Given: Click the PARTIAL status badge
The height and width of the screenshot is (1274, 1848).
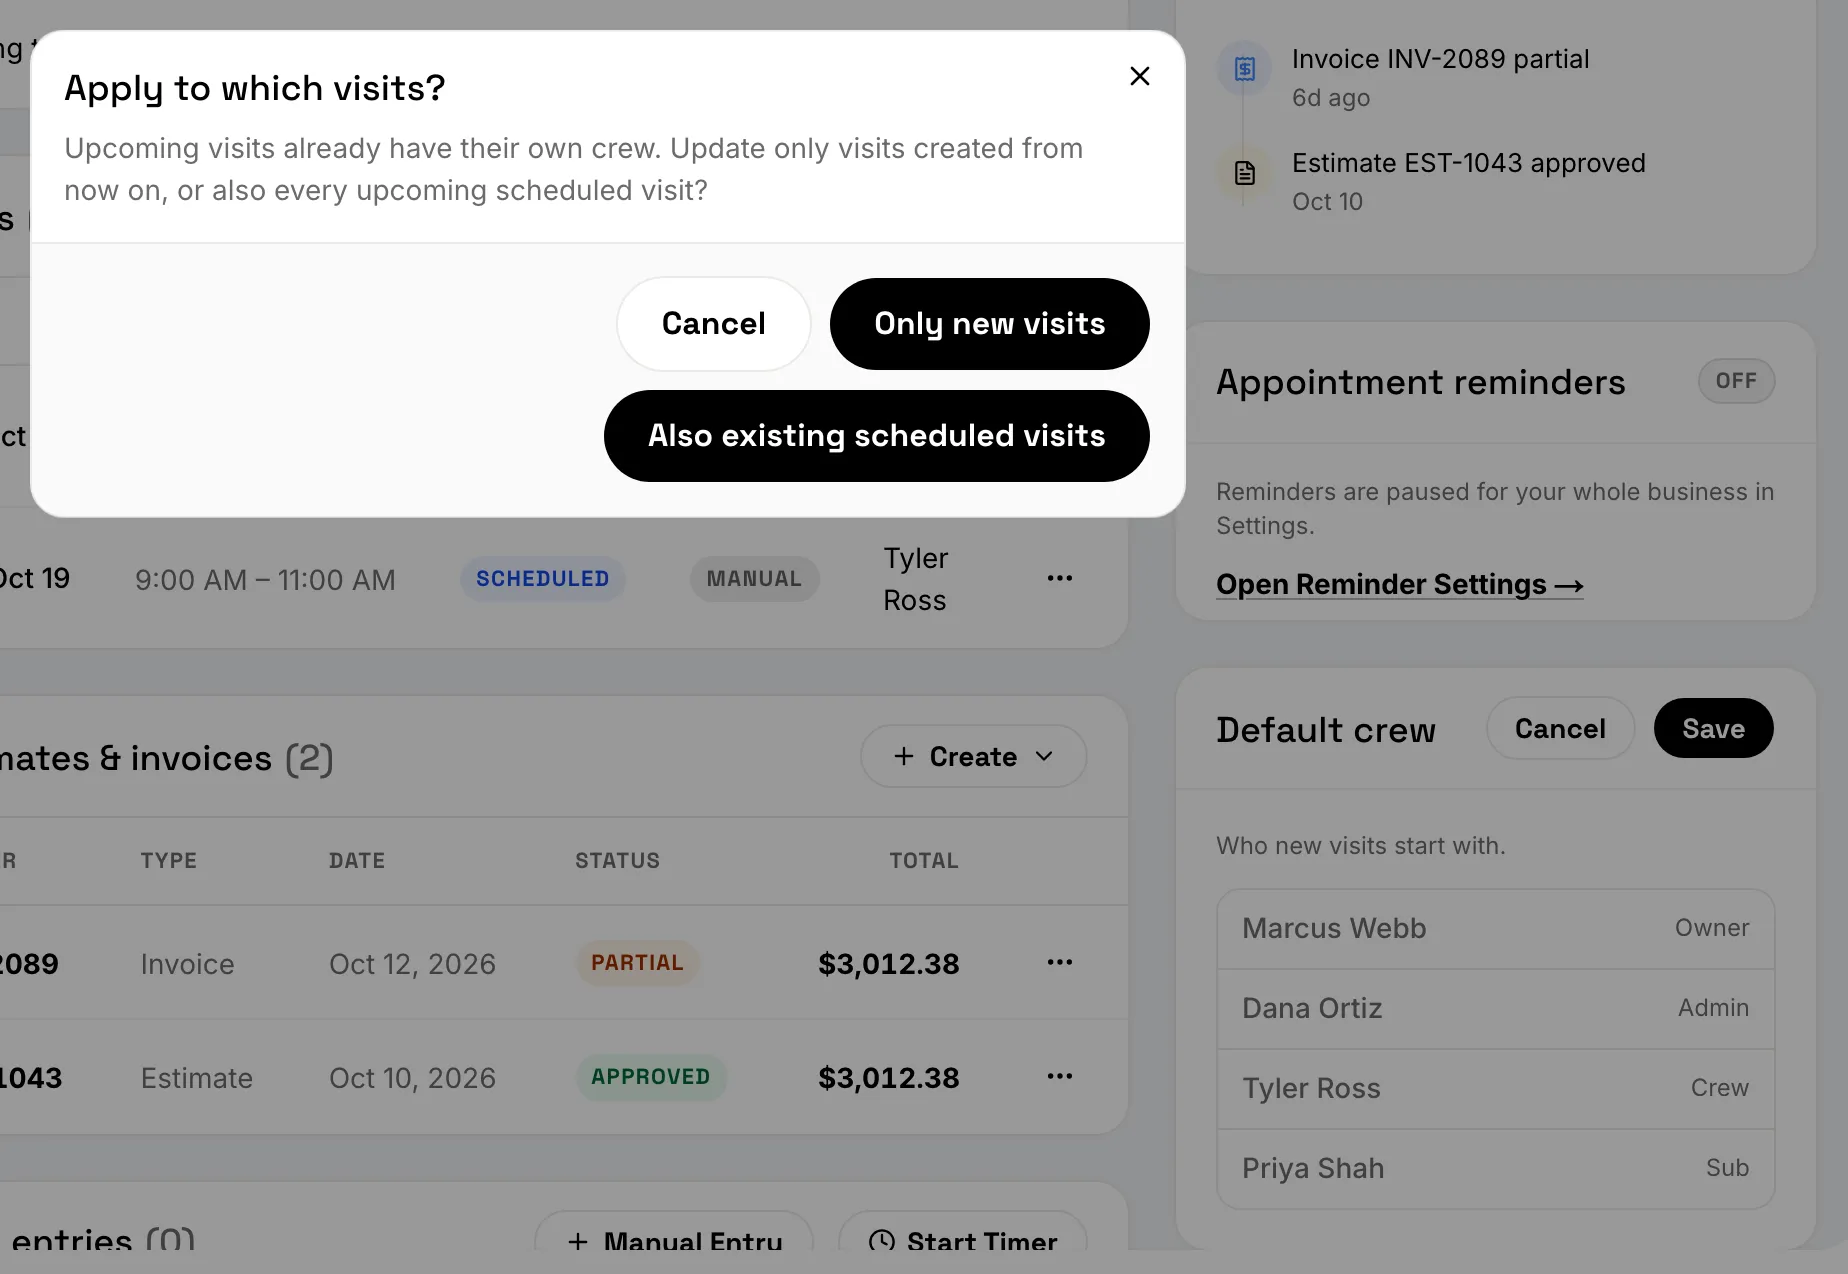Looking at the screenshot, I should pyautogui.click(x=637, y=963).
